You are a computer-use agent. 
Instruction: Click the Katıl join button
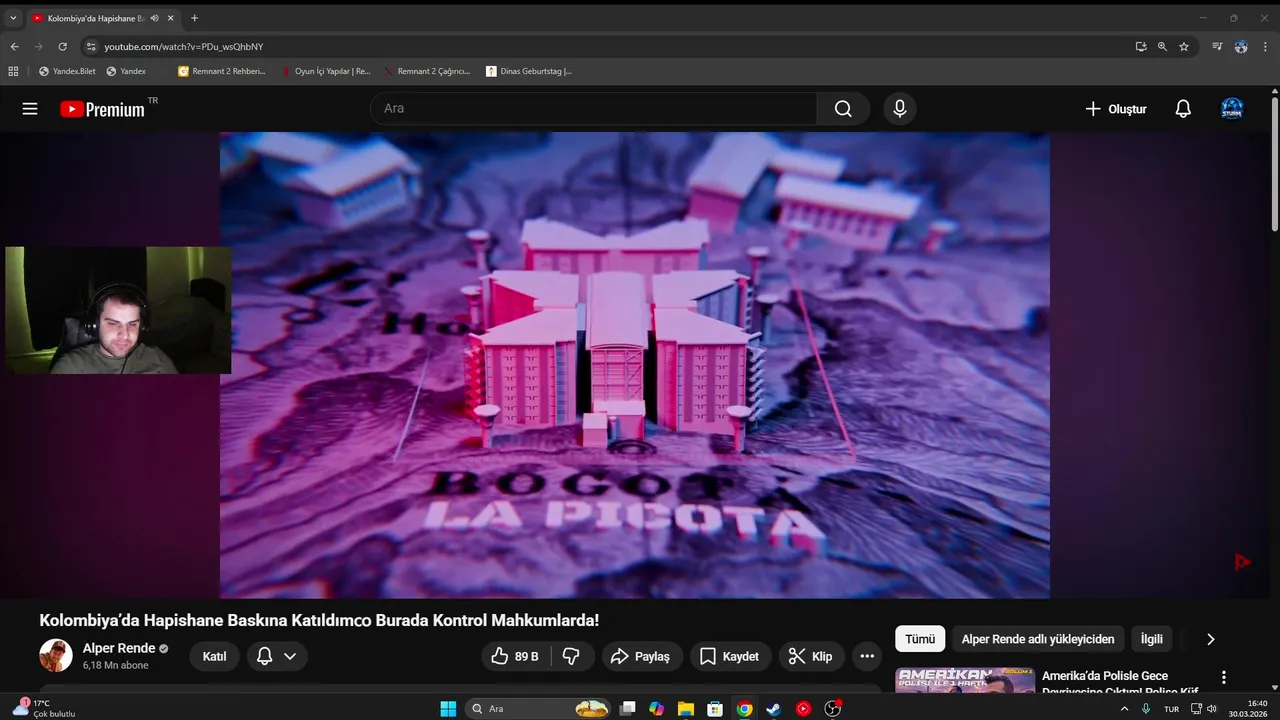pos(215,656)
